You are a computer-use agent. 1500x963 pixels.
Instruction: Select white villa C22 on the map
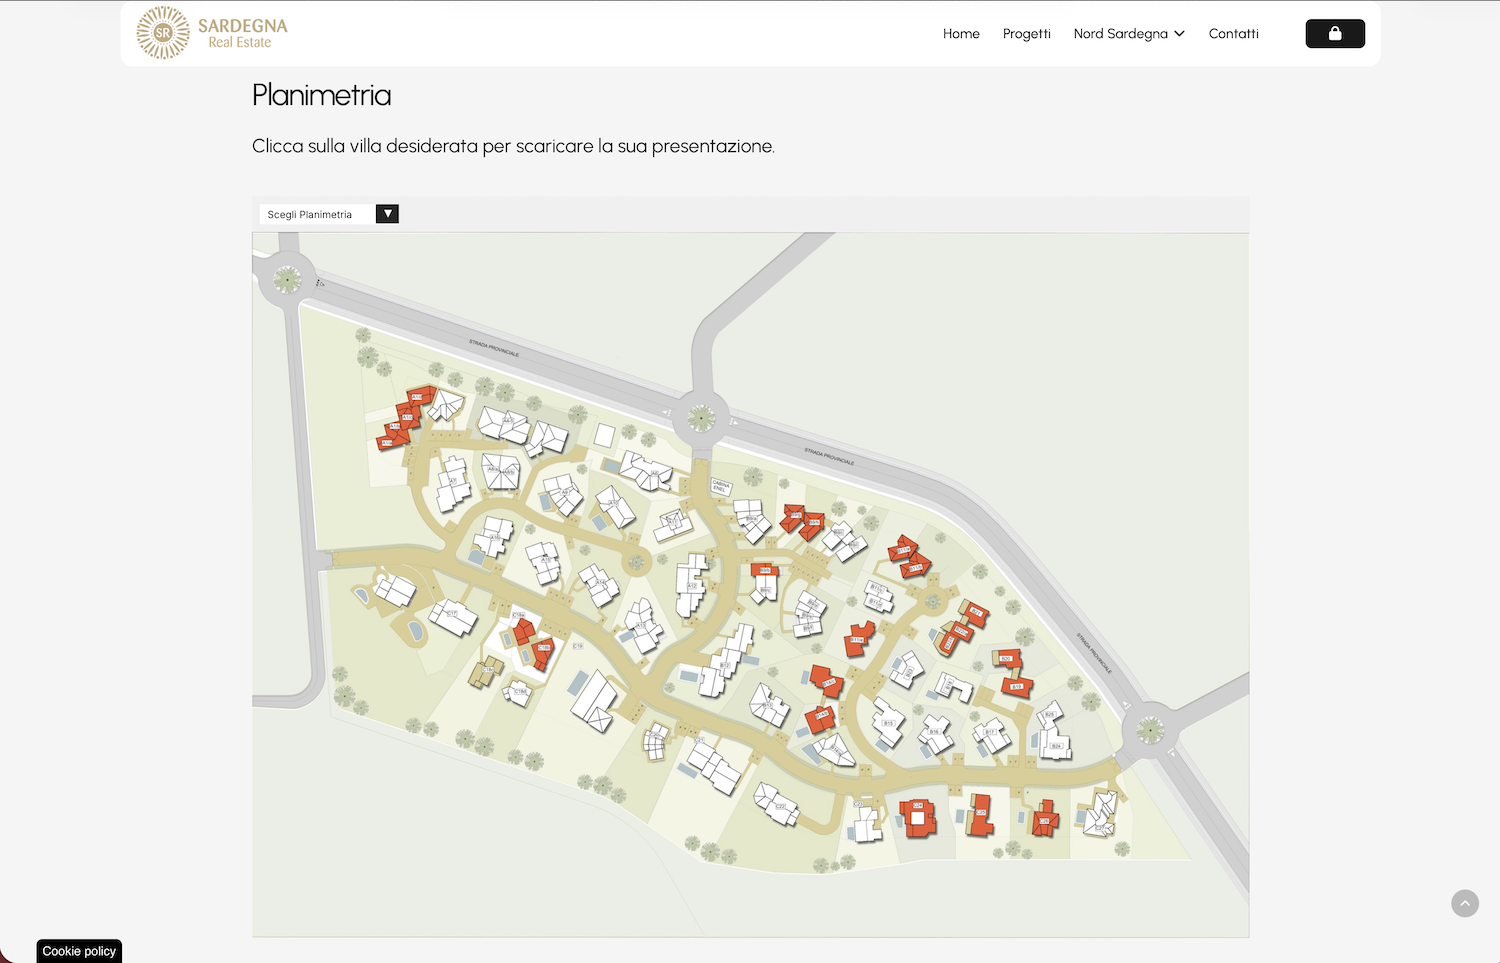click(x=777, y=804)
